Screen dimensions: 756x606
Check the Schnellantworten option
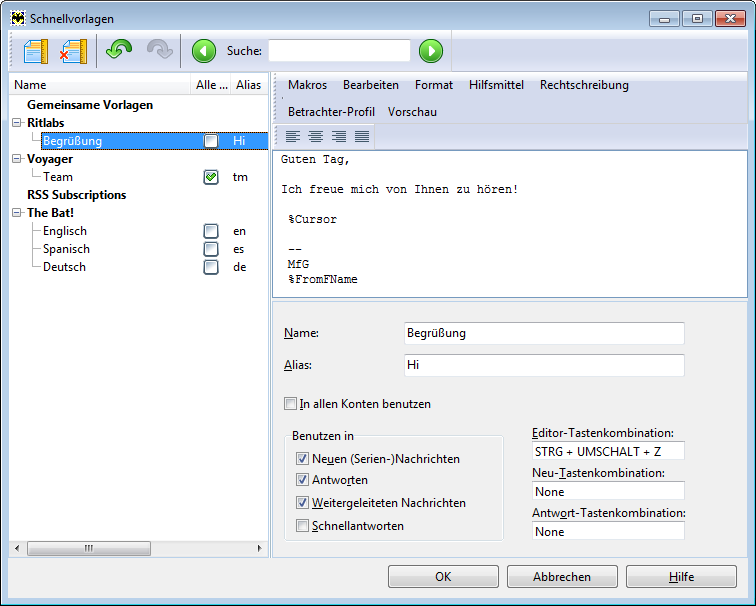tap(303, 525)
